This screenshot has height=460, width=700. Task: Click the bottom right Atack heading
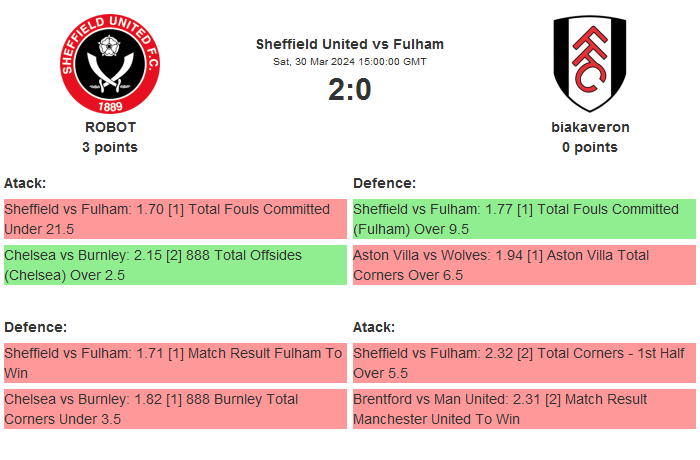[374, 327]
